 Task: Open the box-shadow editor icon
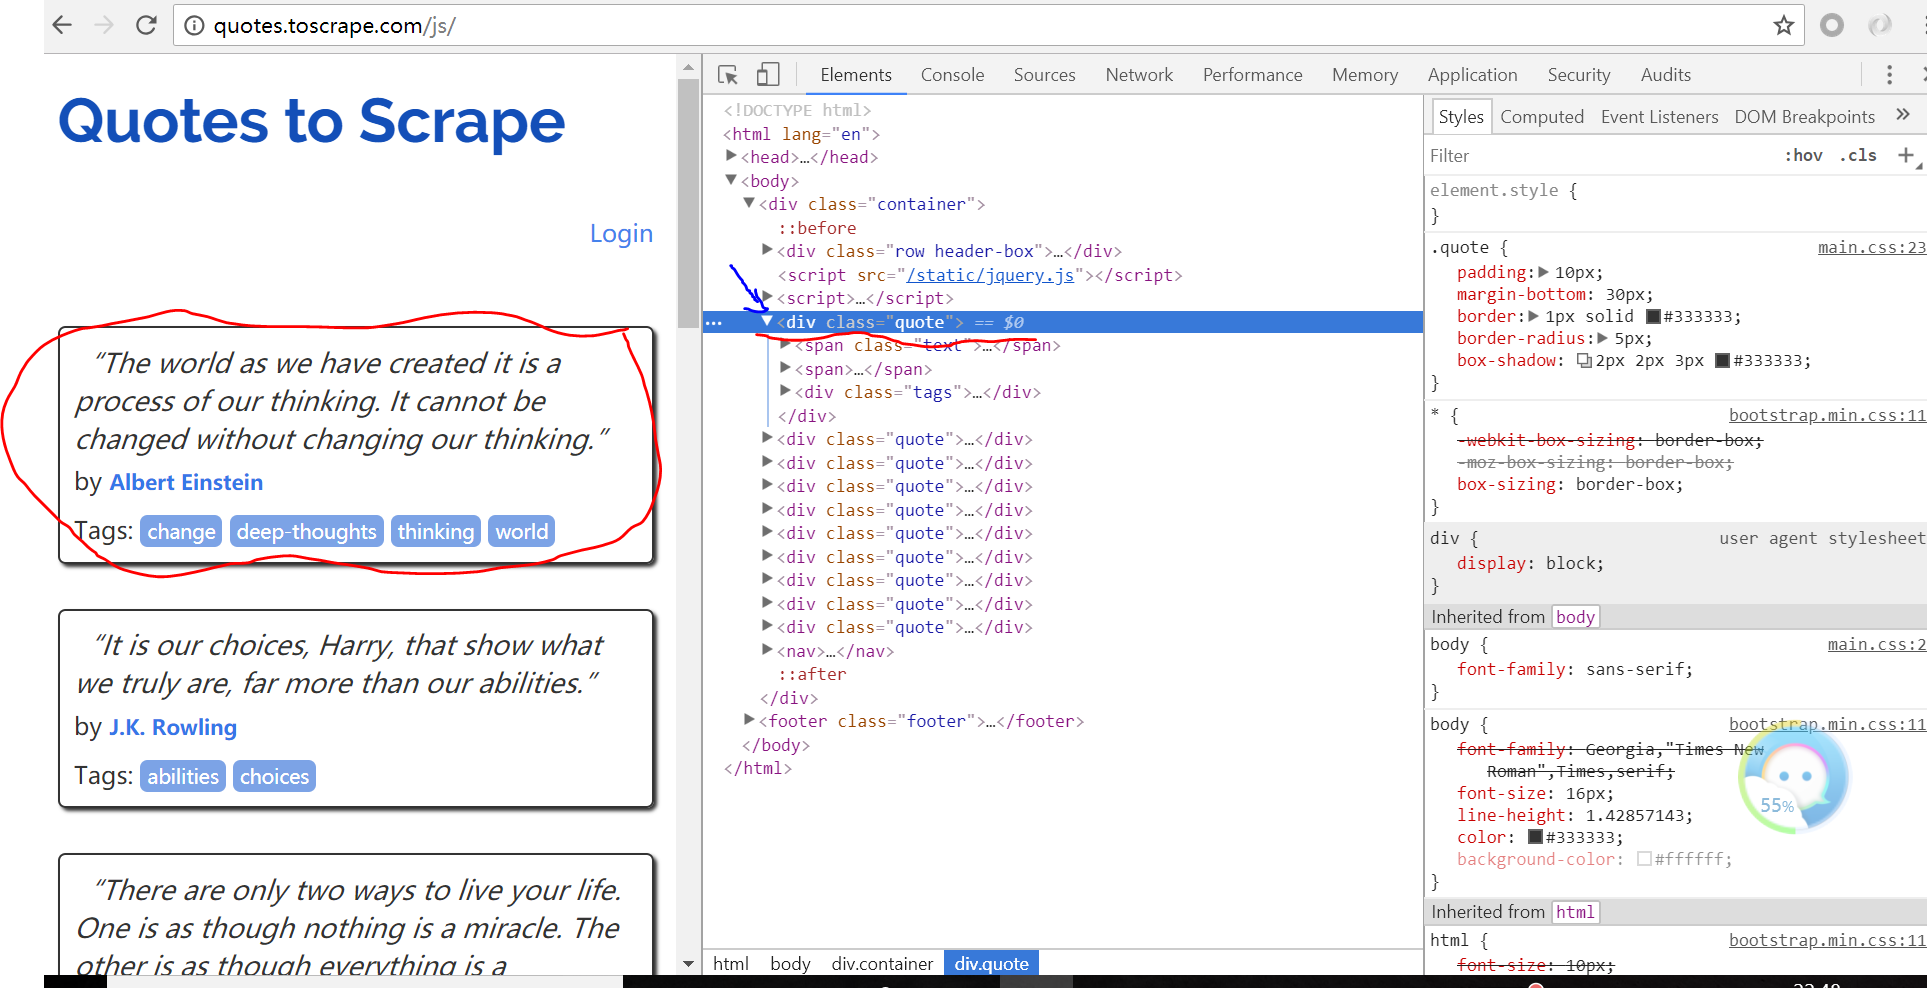[1584, 361]
